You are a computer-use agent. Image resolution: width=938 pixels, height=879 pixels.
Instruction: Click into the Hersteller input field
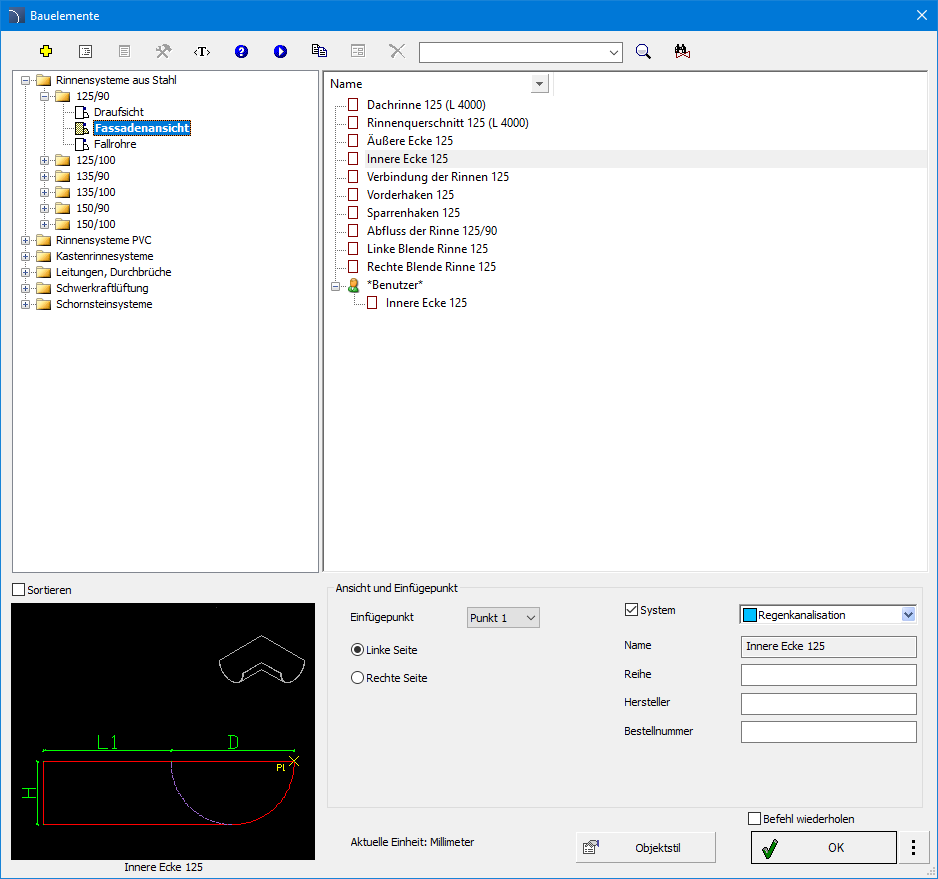tap(828, 704)
